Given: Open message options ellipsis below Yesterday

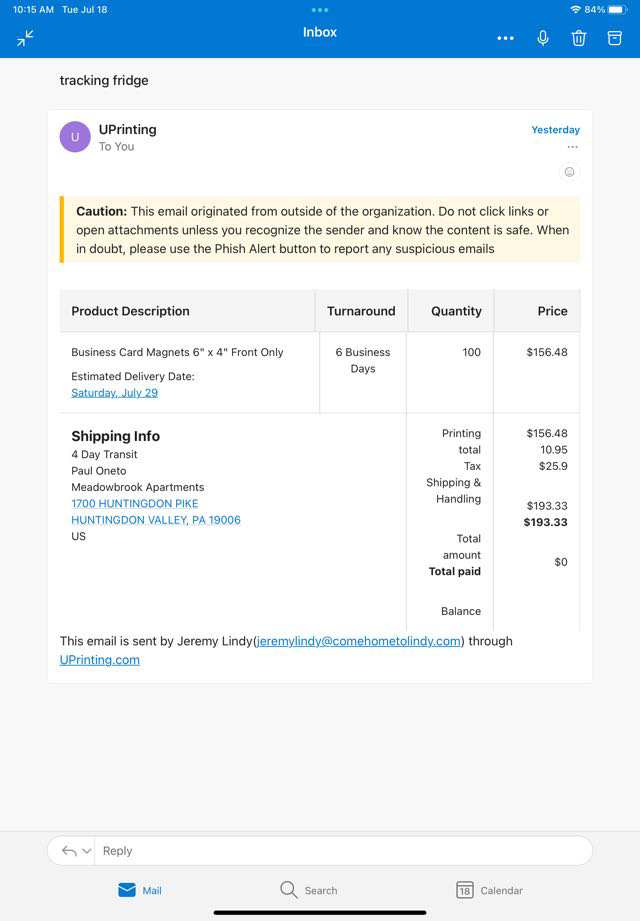Looking at the screenshot, I should coord(572,147).
